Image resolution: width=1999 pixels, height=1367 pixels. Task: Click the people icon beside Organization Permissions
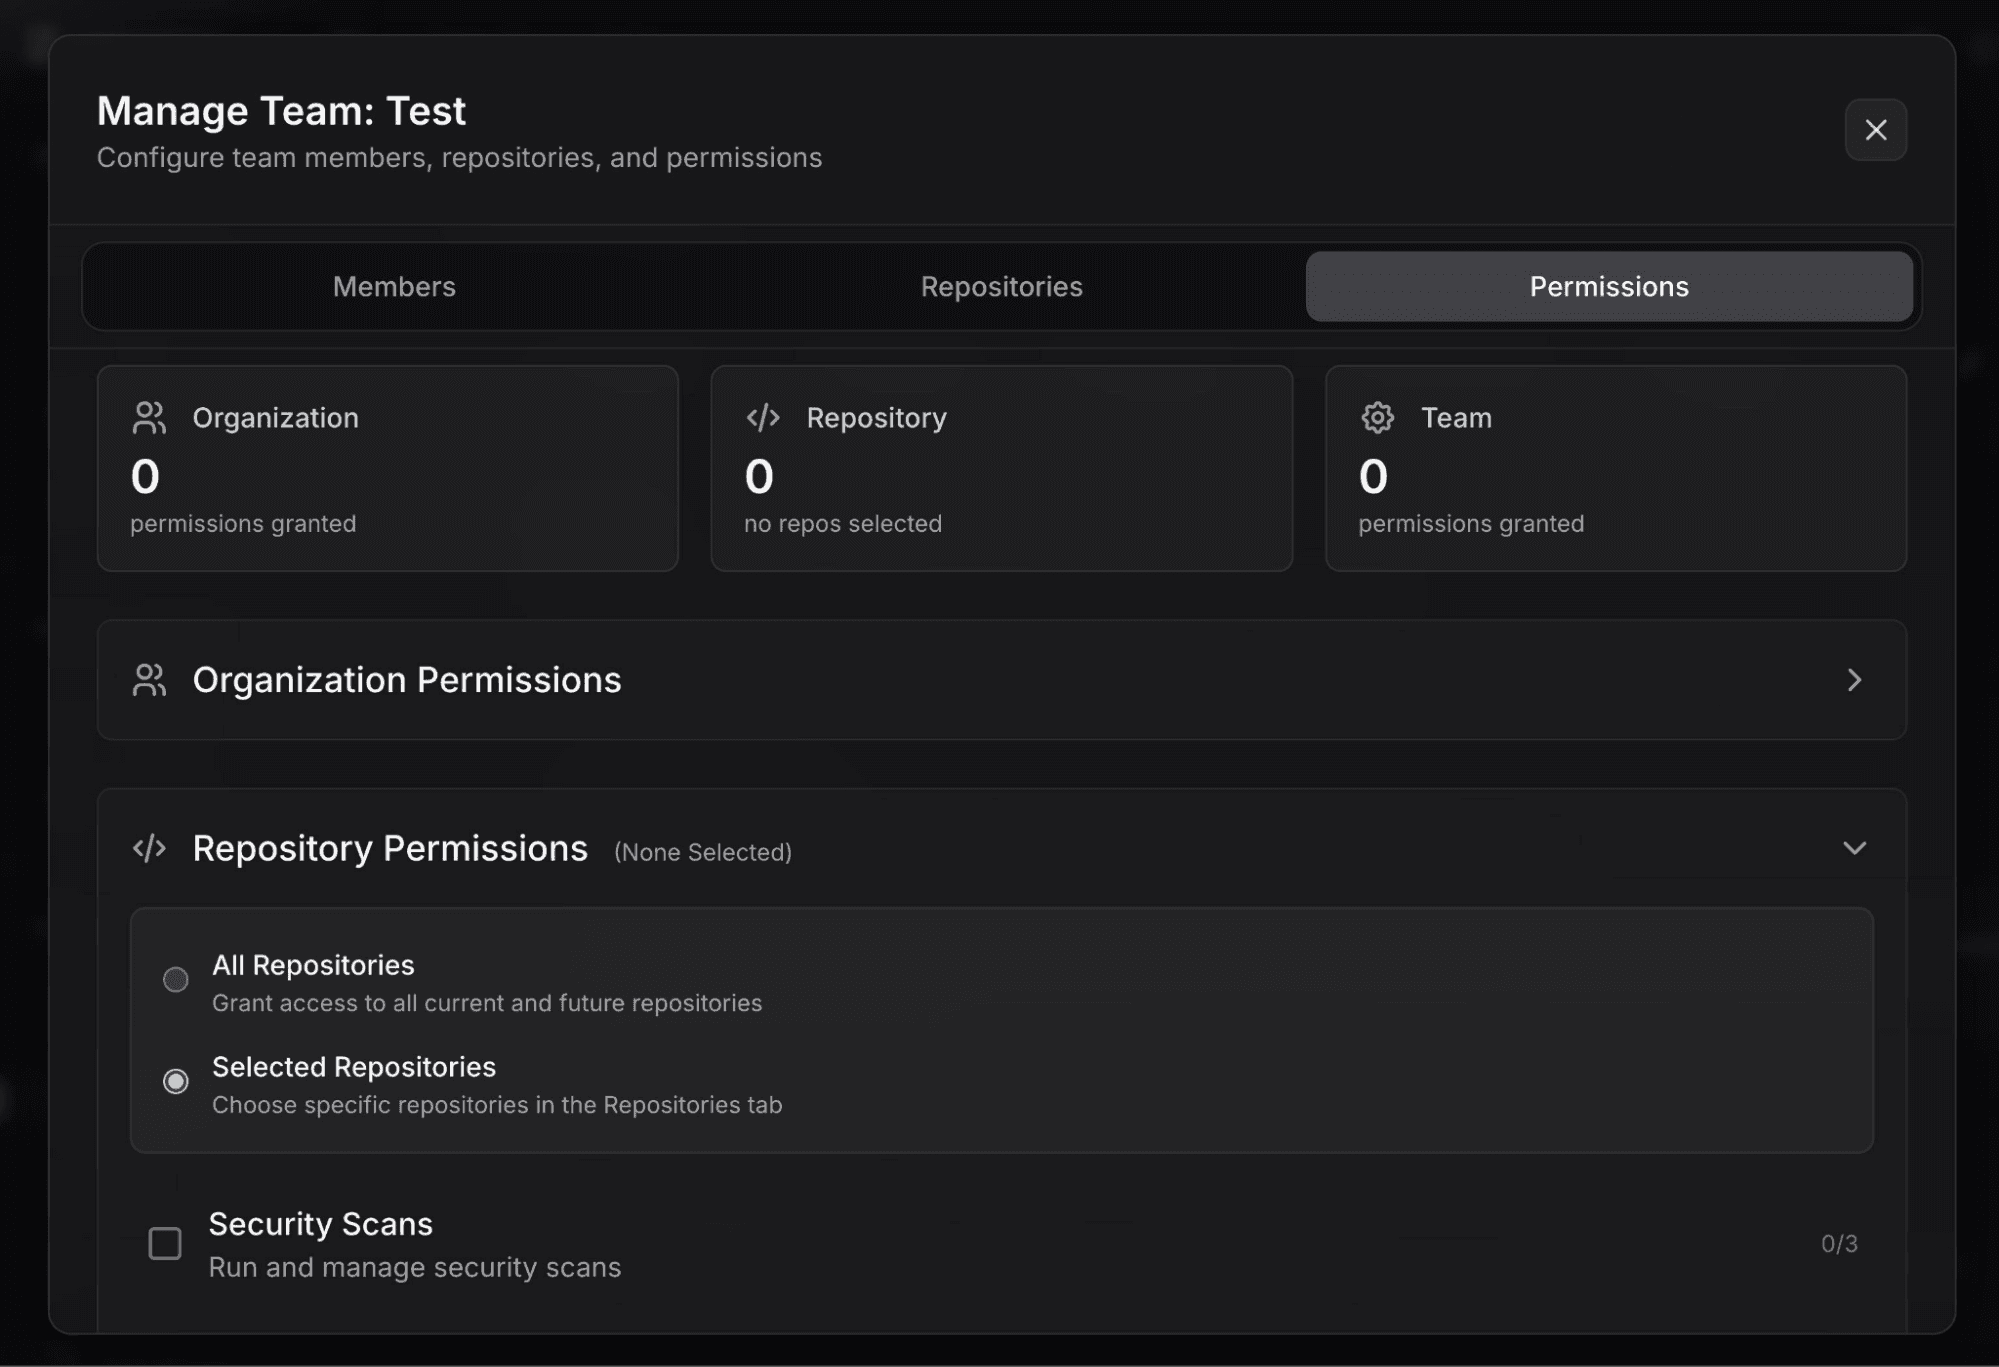pos(149,680)
